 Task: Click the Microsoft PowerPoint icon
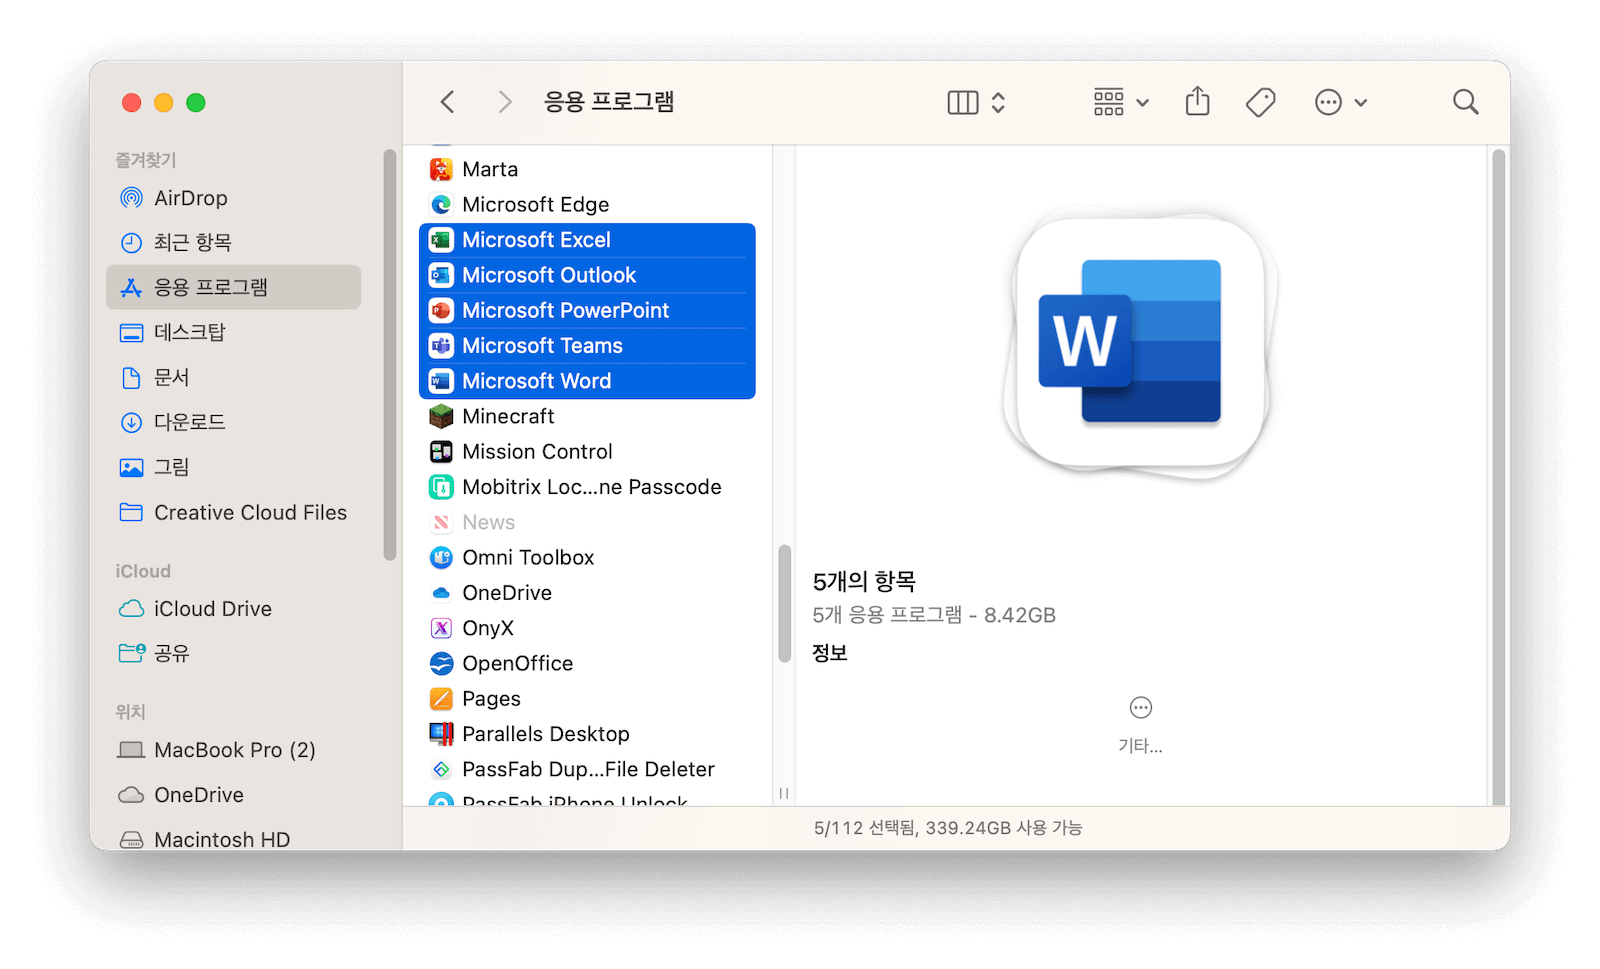coord(441,311)
